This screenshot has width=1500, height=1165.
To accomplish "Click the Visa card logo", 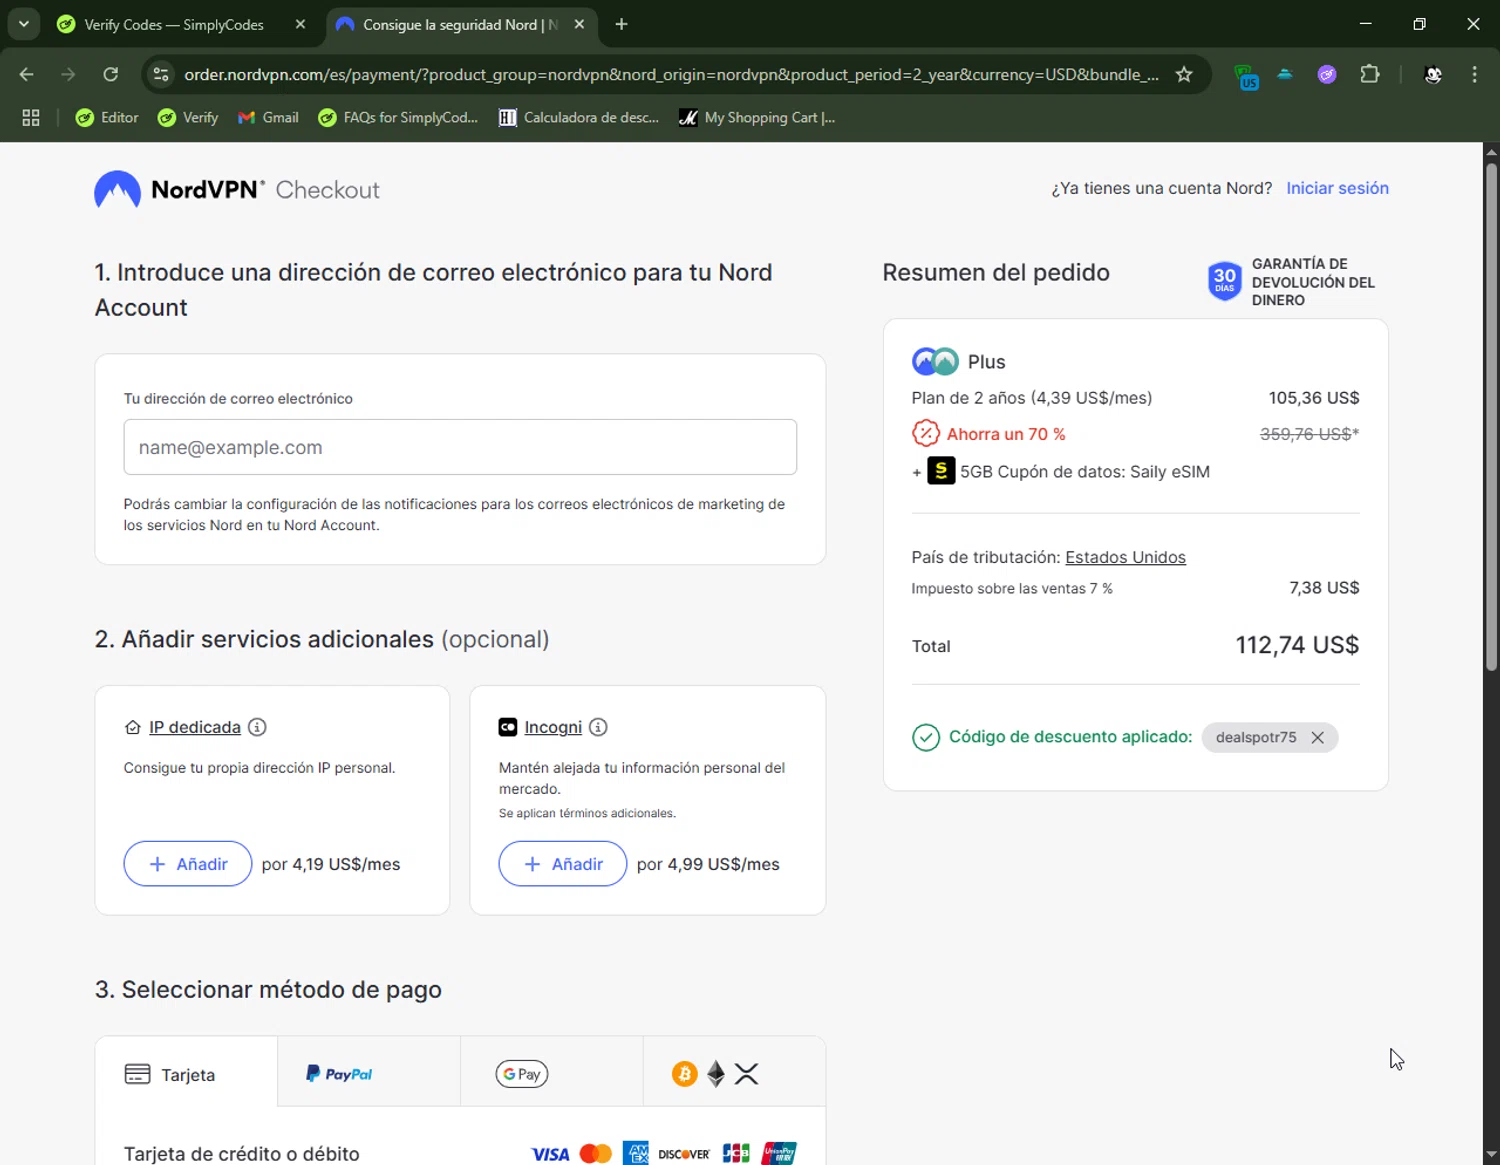I will (x=550, y=1154).
